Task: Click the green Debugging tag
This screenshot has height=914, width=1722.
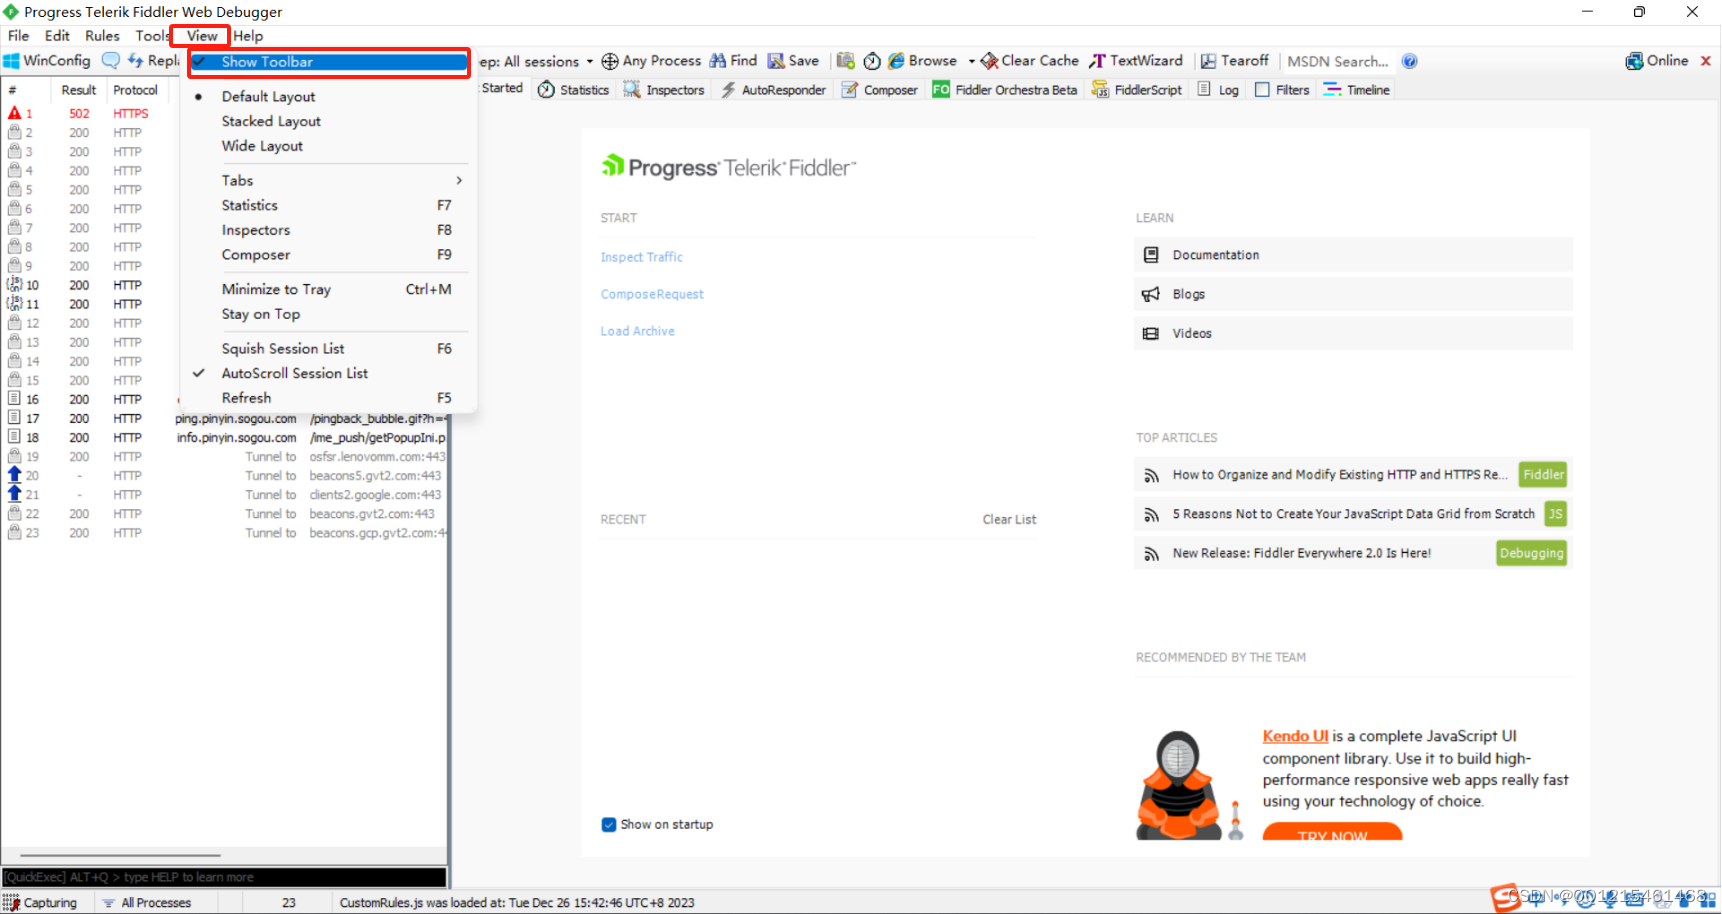Action: pos(1531,553)
